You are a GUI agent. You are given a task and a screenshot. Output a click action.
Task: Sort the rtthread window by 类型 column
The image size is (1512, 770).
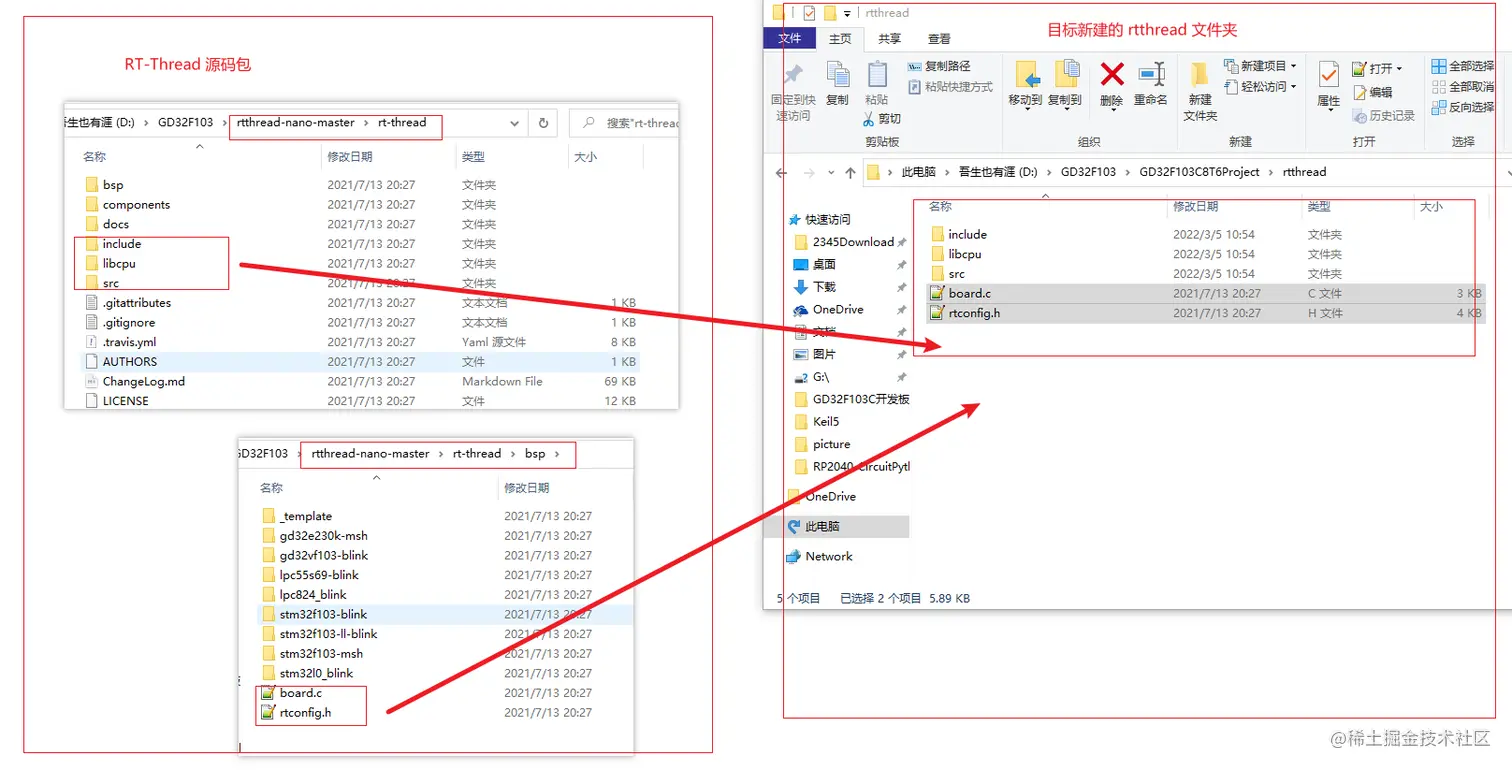pyautogui.click(x=1319, y=206)
